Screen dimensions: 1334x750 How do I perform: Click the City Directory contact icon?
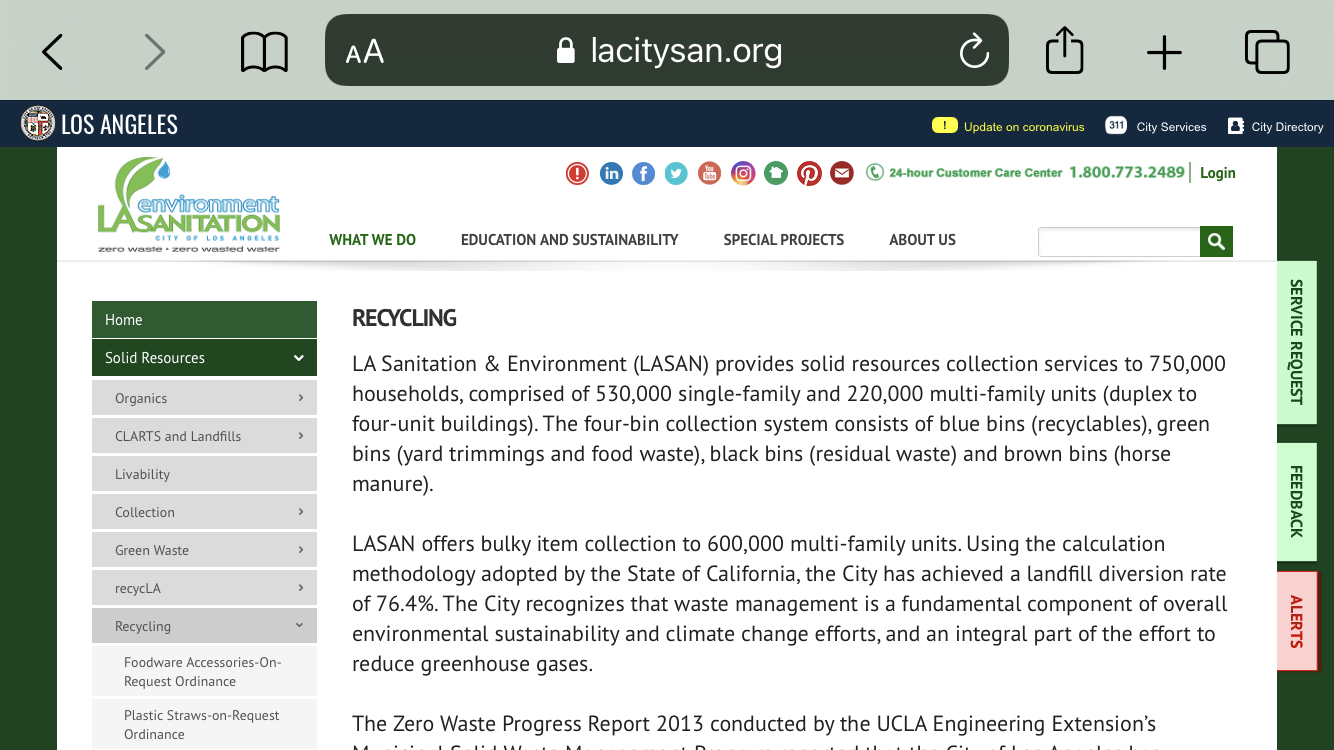pyautogui.click(x=1235, y=126)
